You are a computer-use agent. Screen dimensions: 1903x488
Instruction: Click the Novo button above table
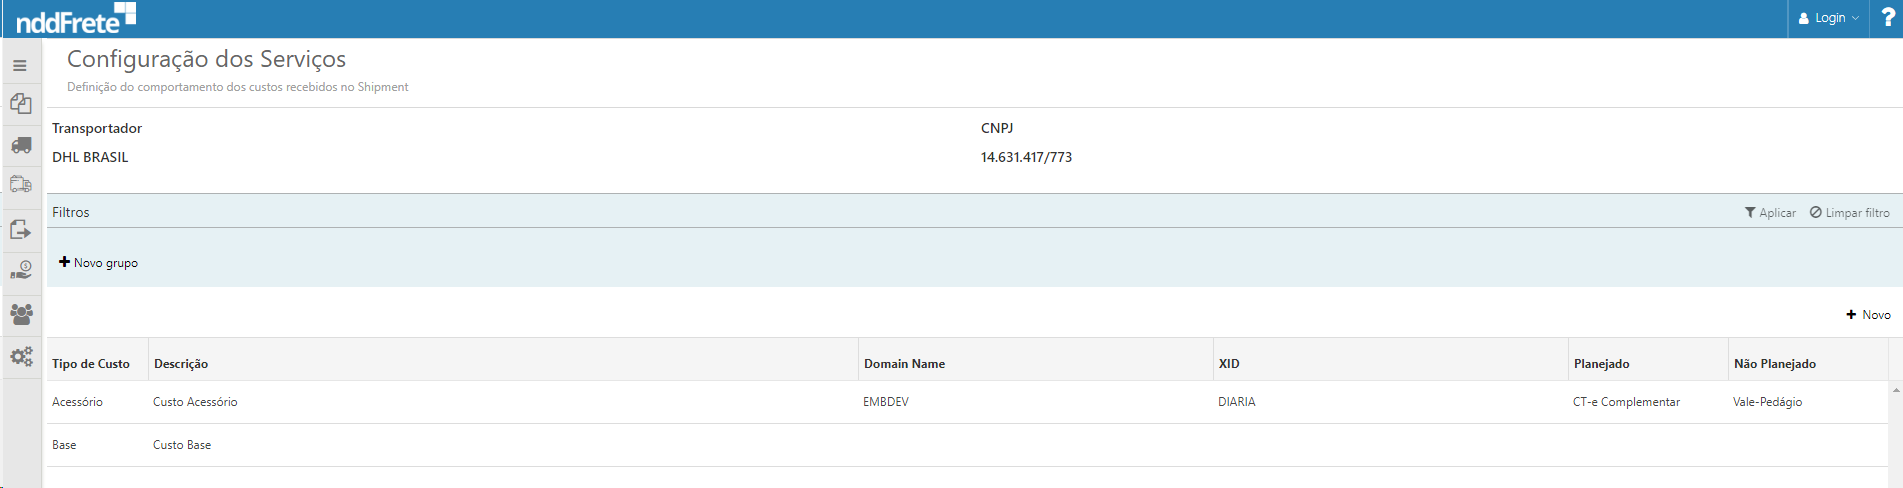pos(1868,315)
